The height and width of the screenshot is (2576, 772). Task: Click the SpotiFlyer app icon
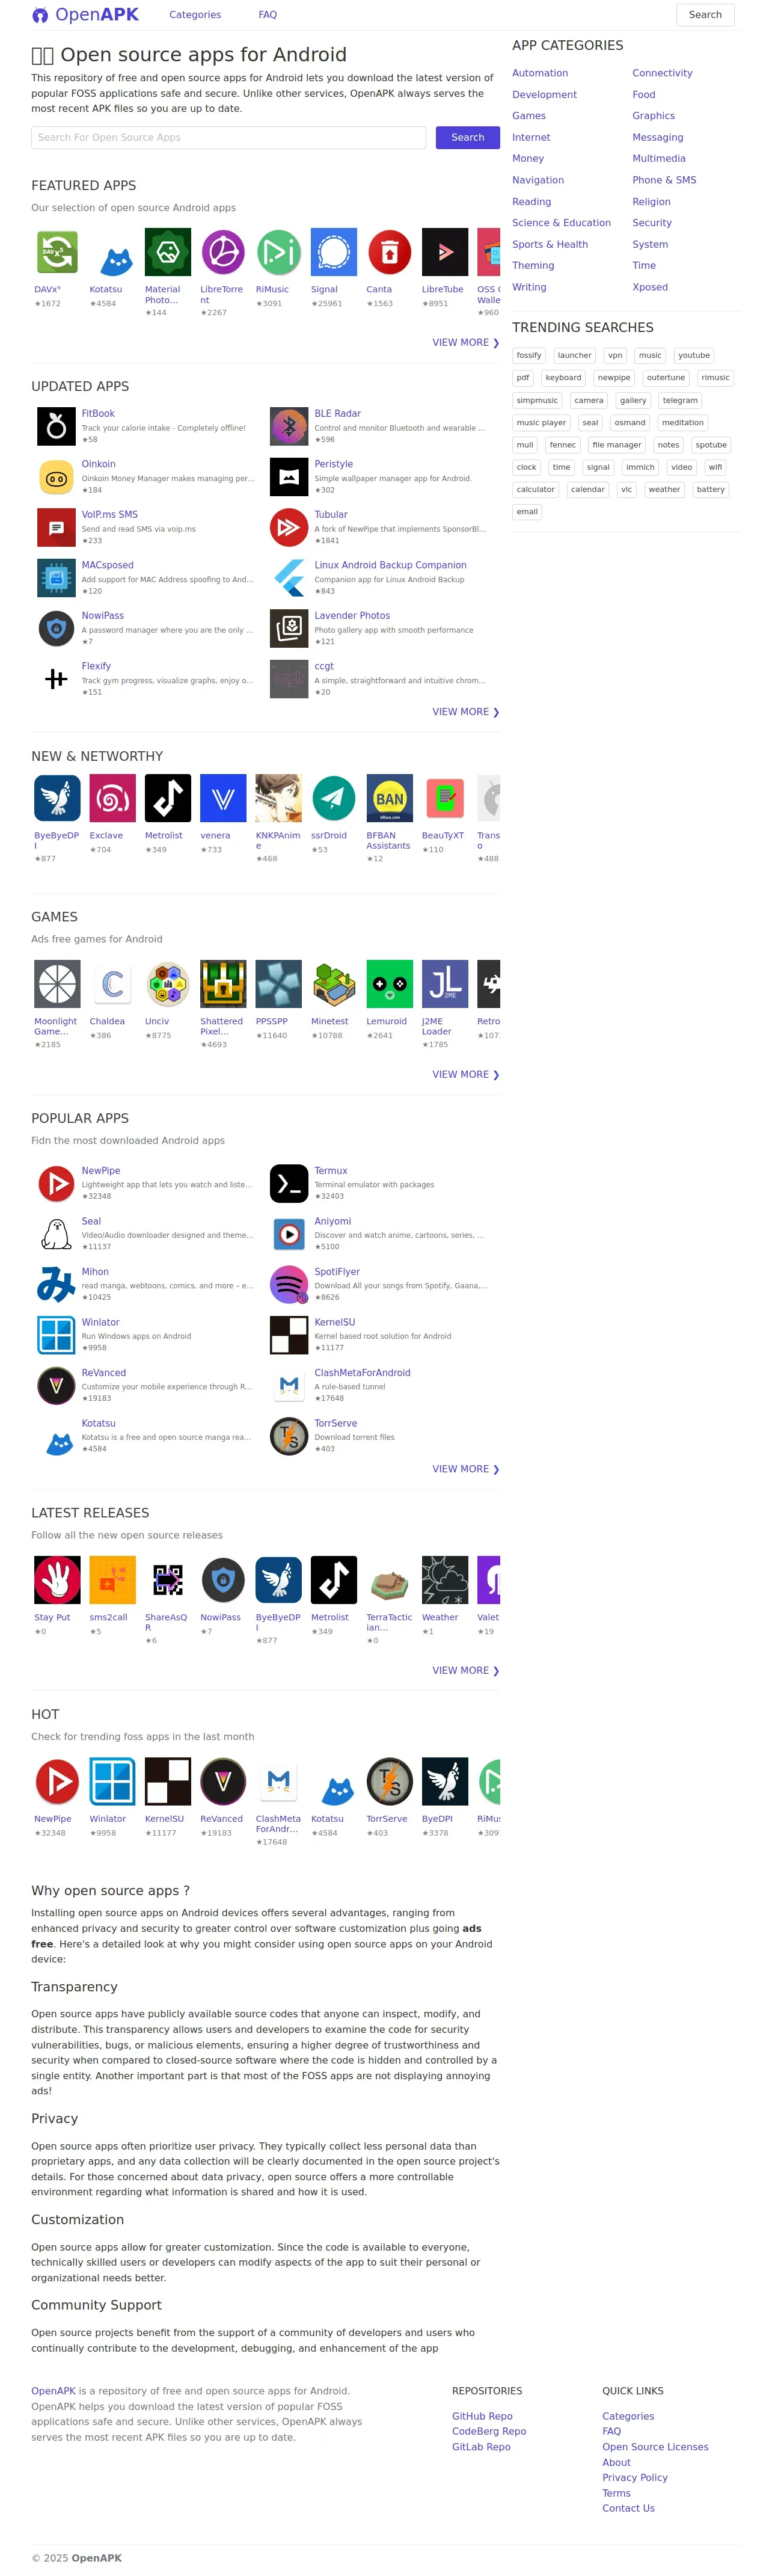pos(289,1284)
